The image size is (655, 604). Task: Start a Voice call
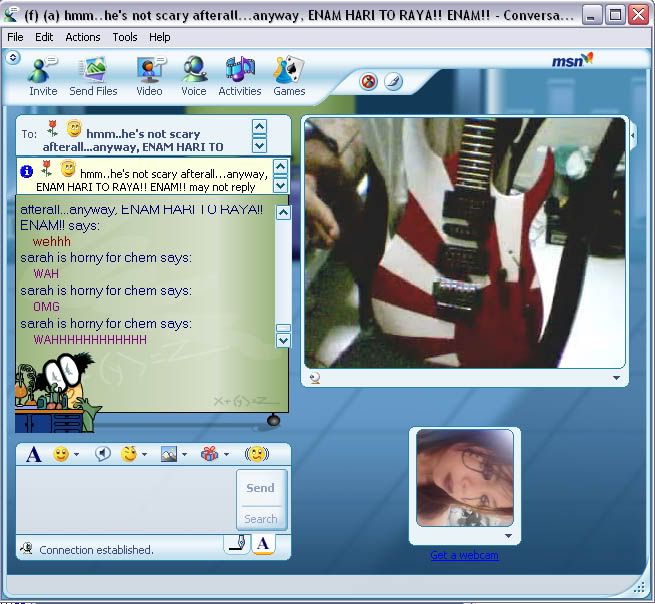click(x=194, y=75)
